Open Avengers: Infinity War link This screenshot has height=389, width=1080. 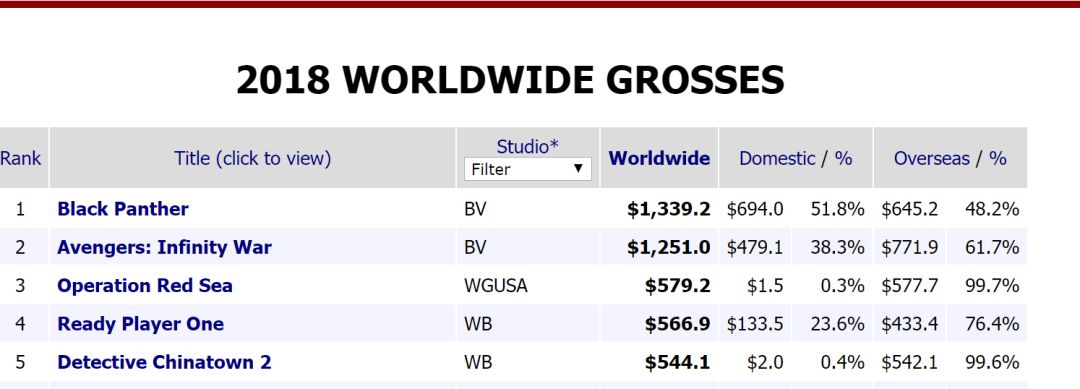165,247
